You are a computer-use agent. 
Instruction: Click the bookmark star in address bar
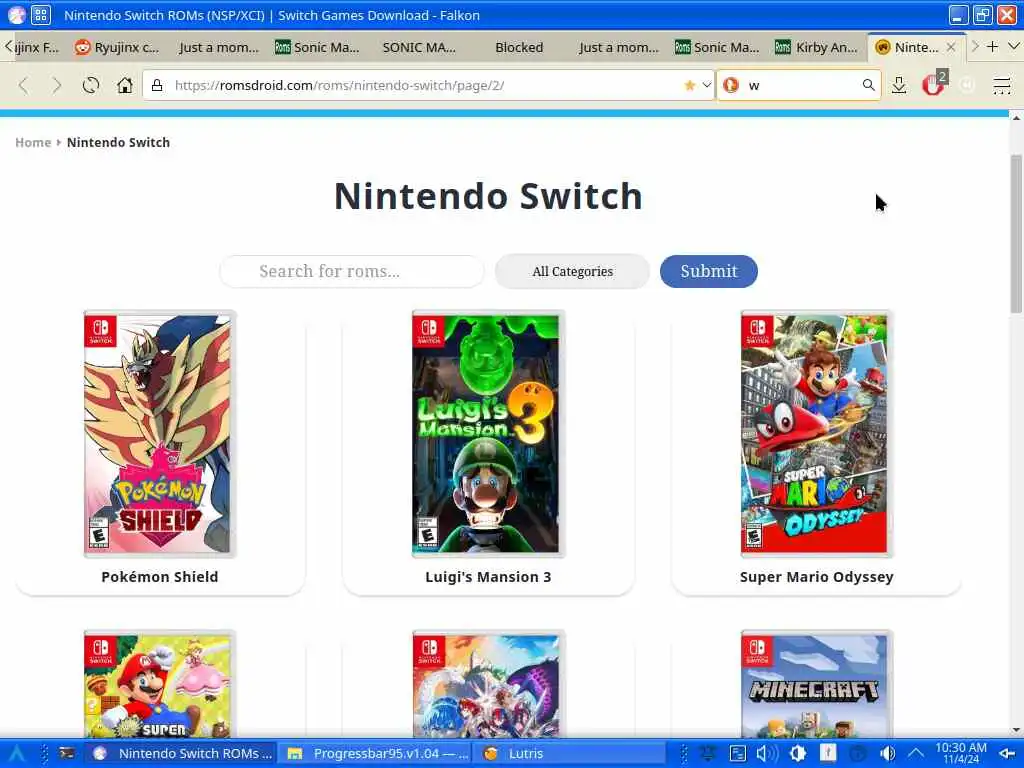click(690, 86)
